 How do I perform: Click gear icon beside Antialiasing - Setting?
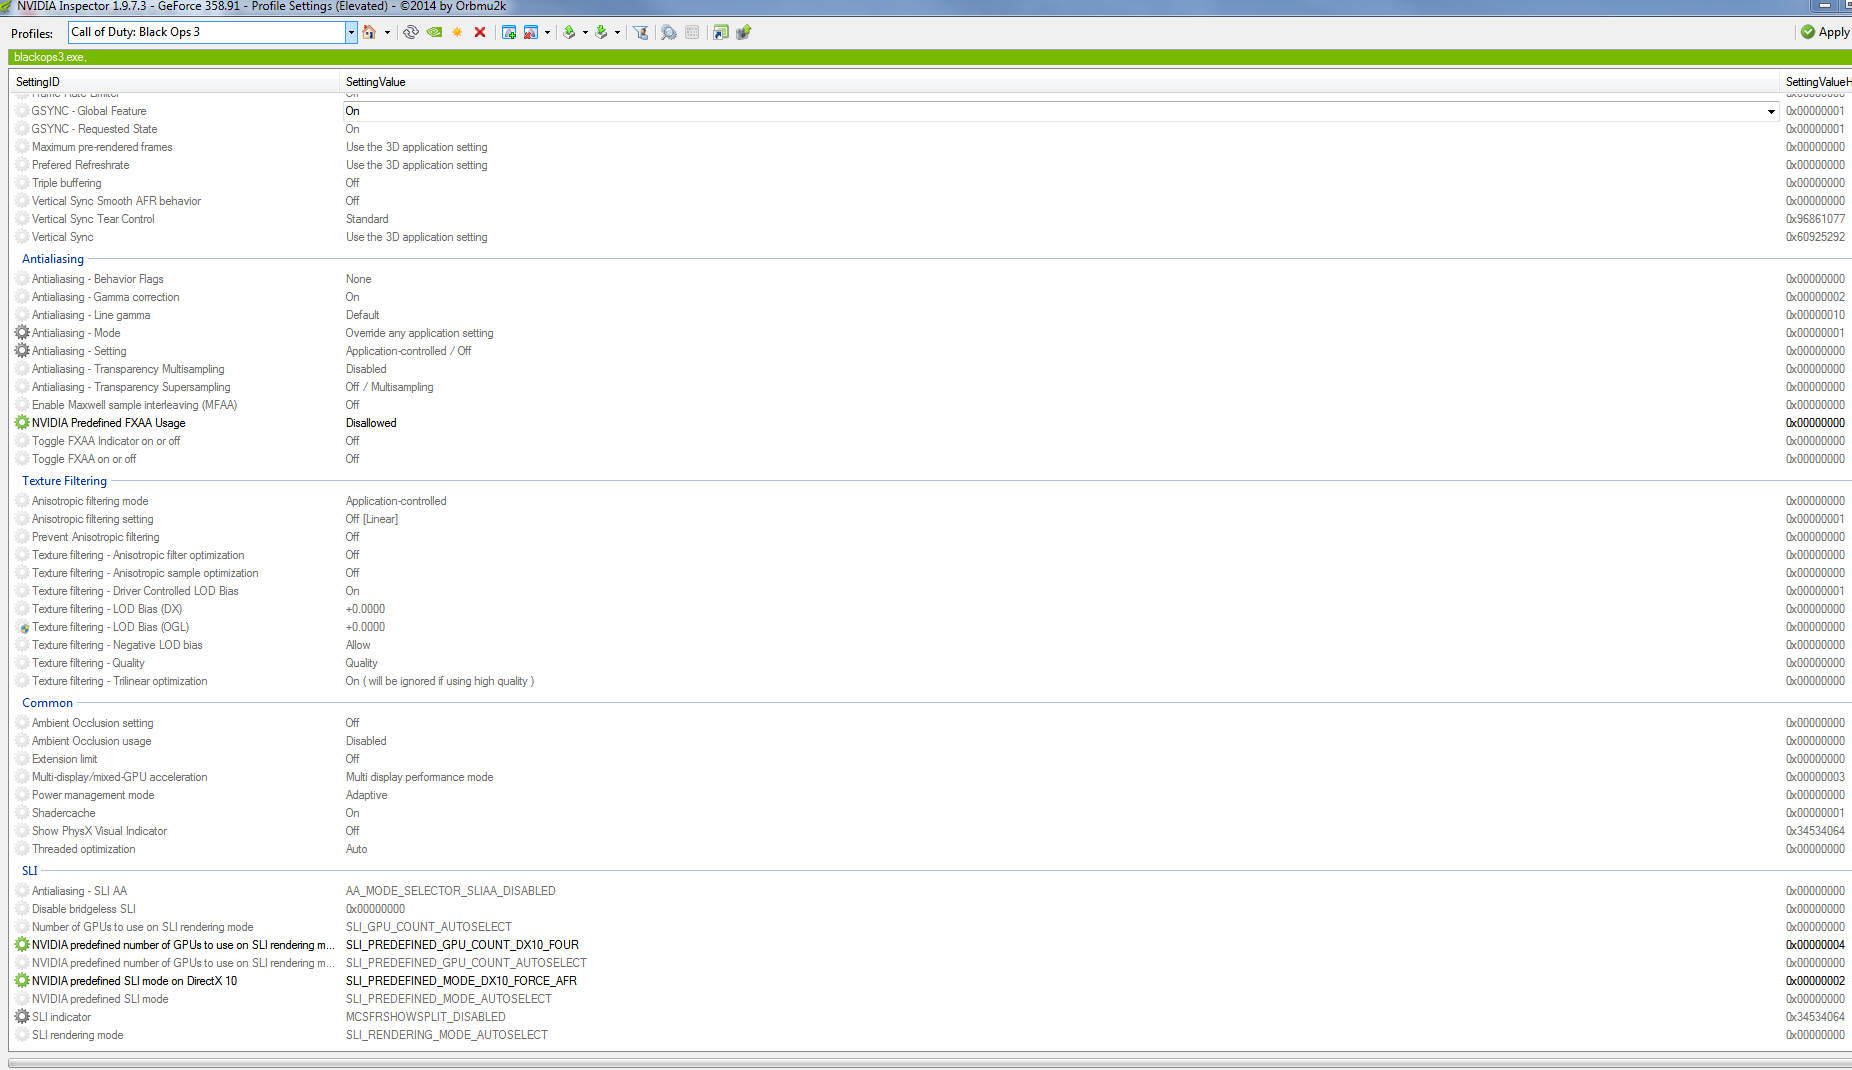click(22, 351)
